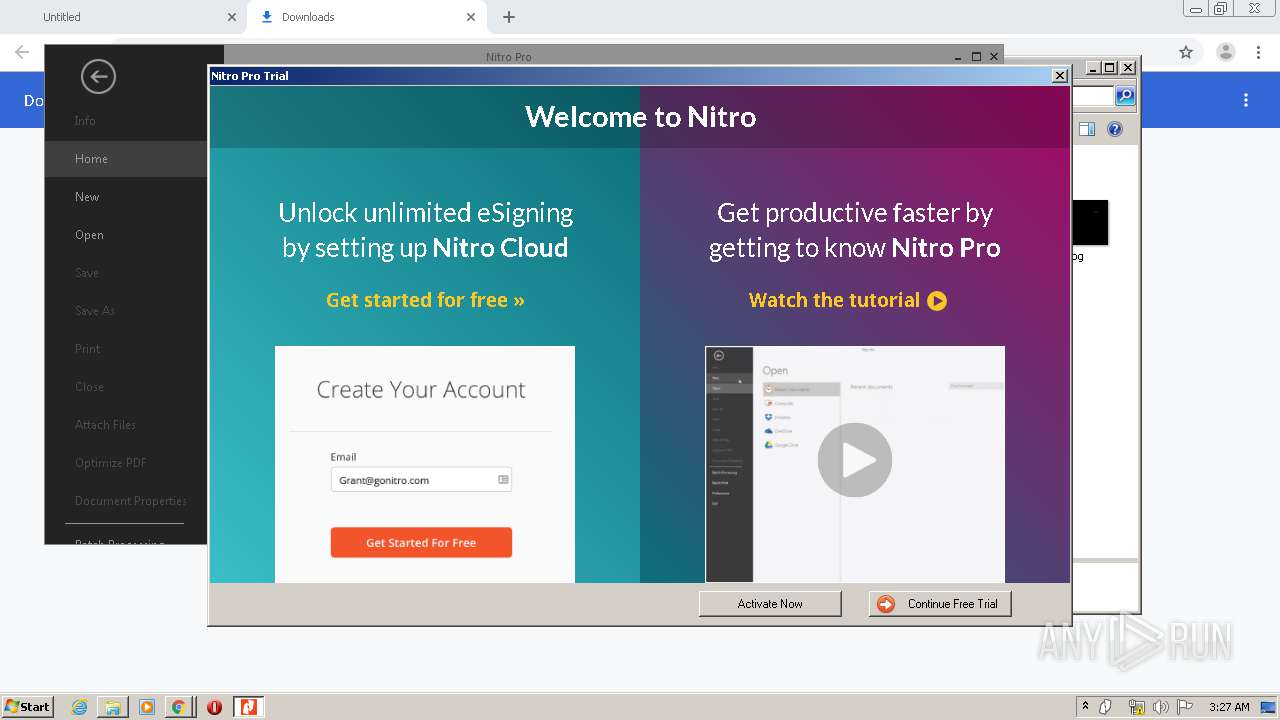Play the Nitro Pro tutorial video
Viewport: 1280px width, 720px height.
click(x=855, y=460)
